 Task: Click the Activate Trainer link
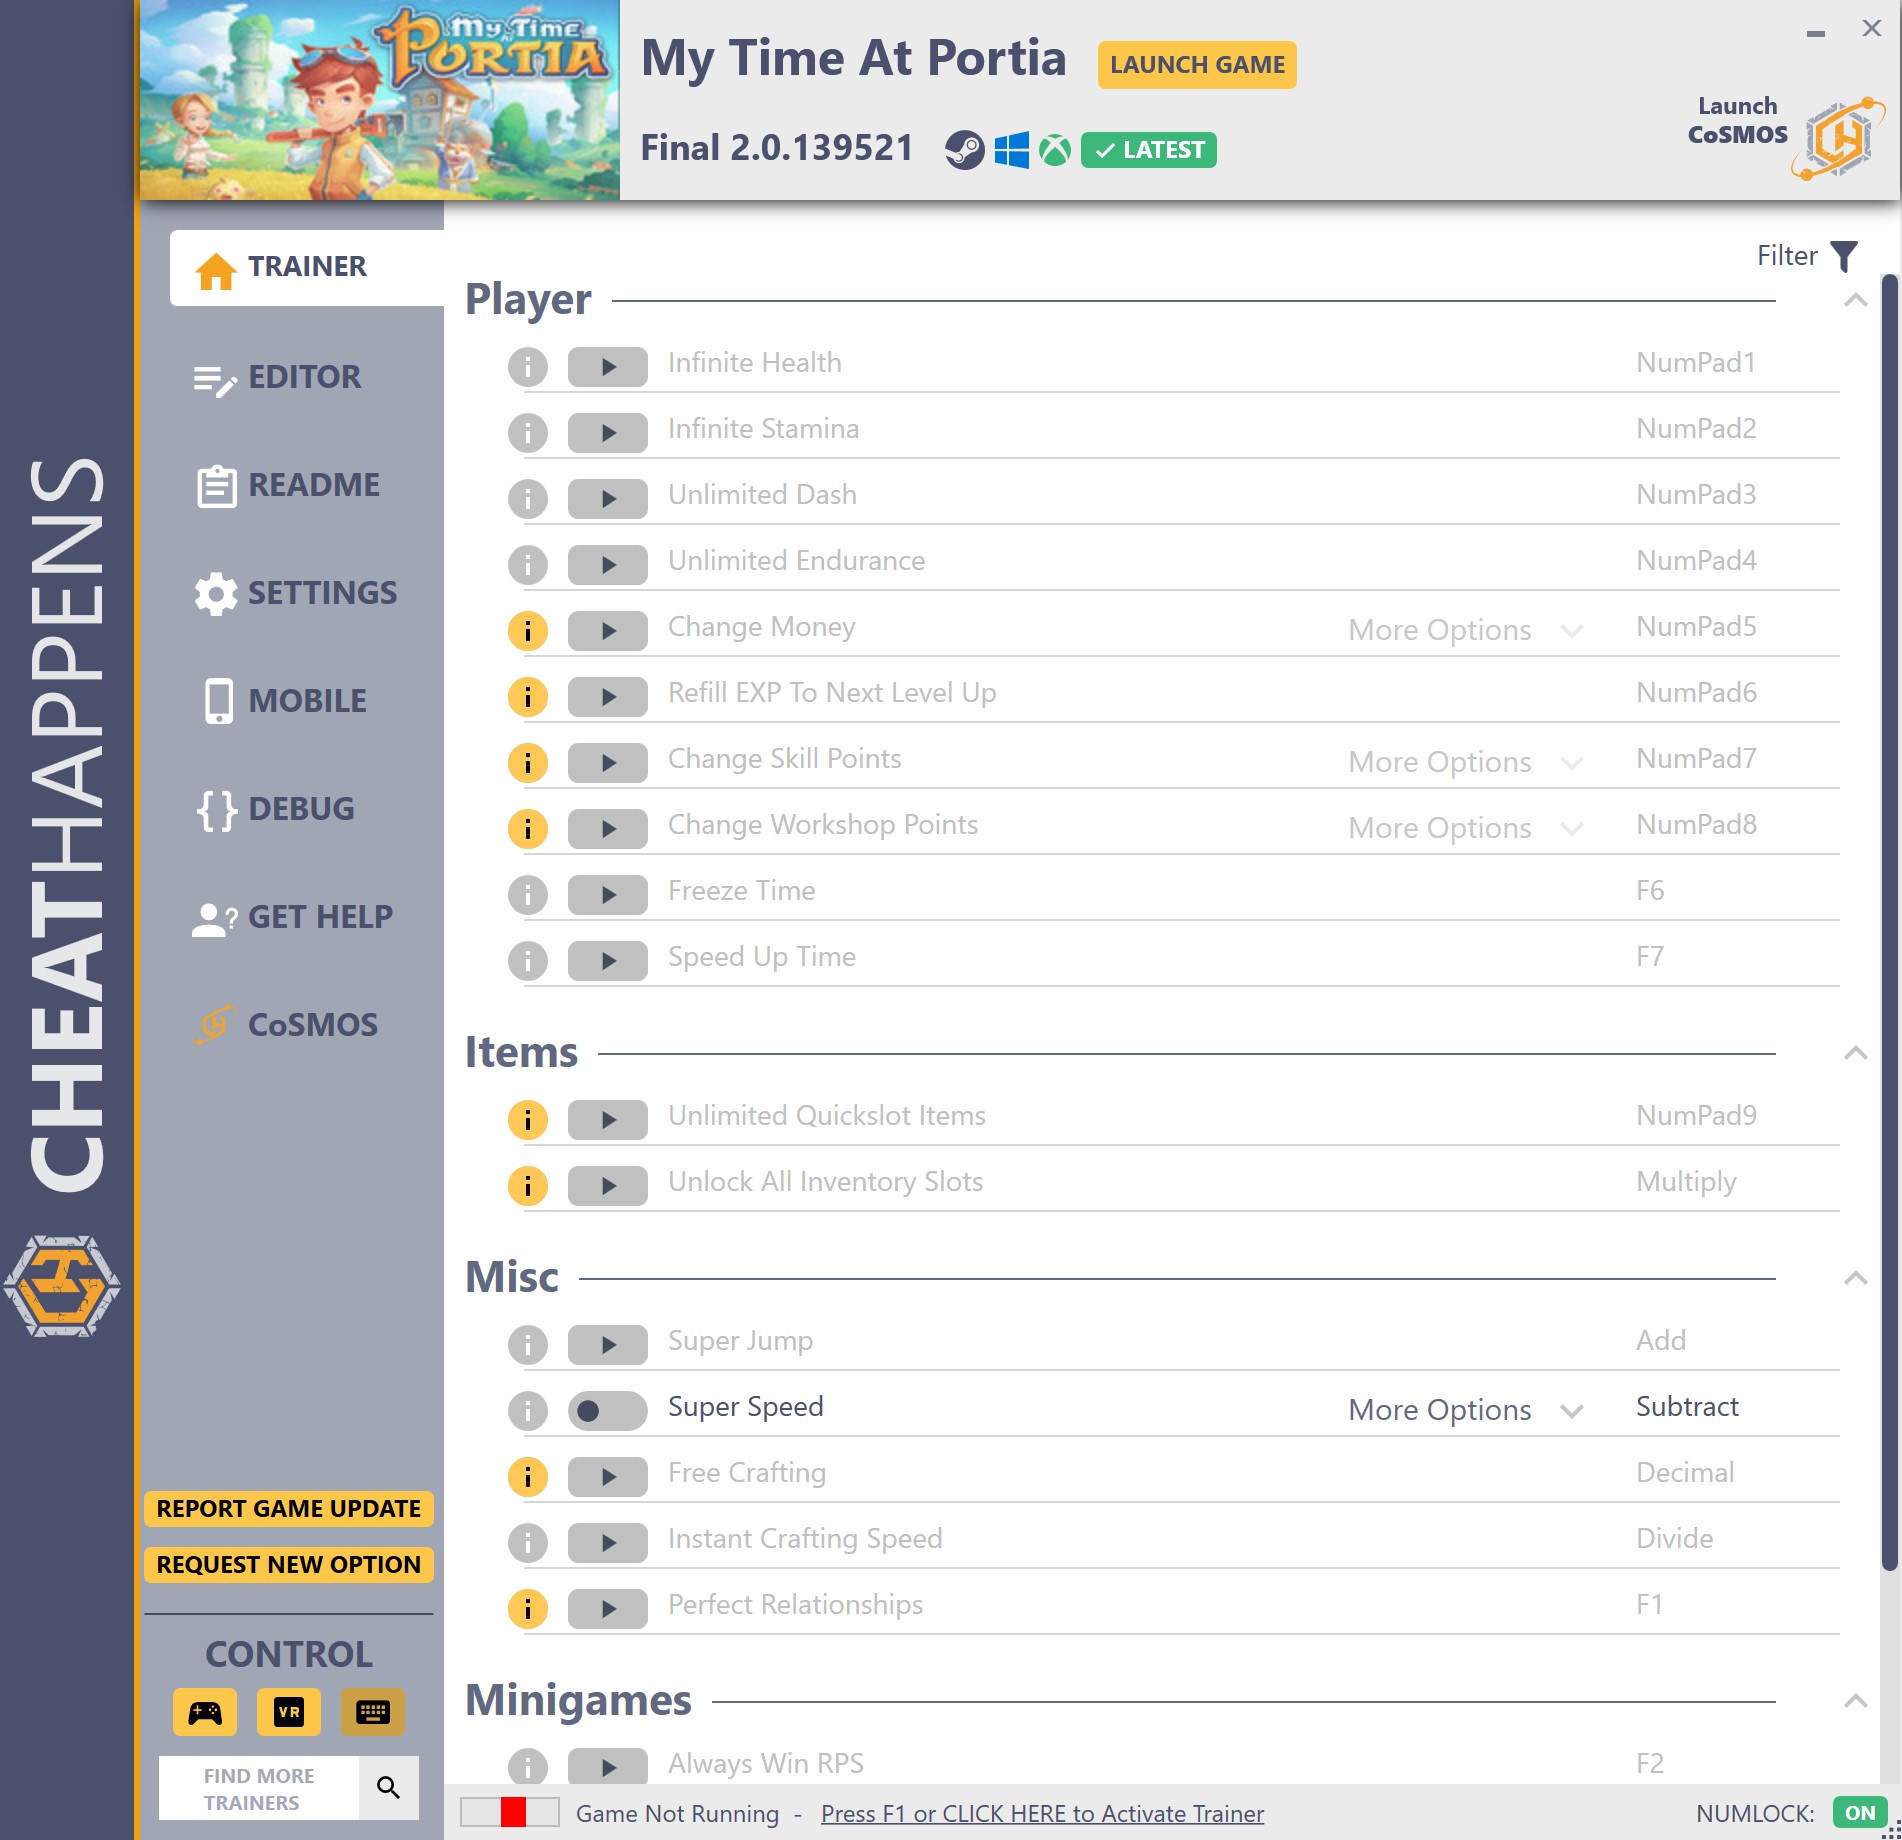click(1042, 1813)
